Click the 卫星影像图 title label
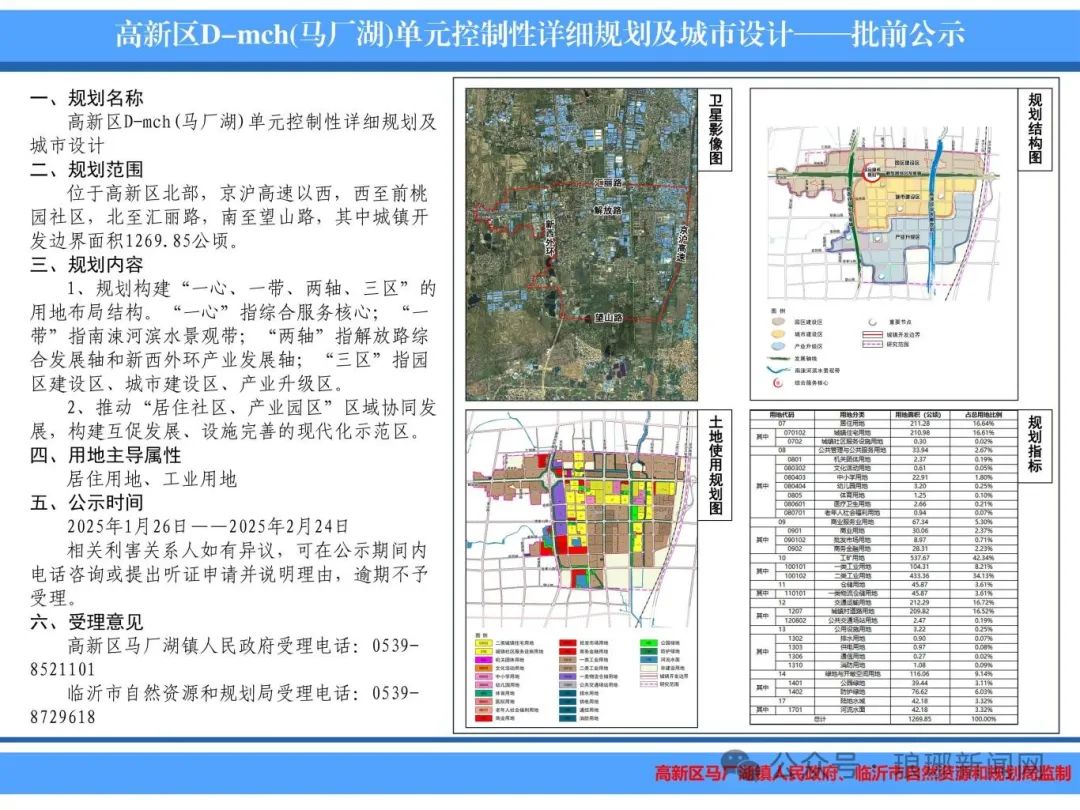This screenshot has height=810, width=1080. (x=716, y=131)
